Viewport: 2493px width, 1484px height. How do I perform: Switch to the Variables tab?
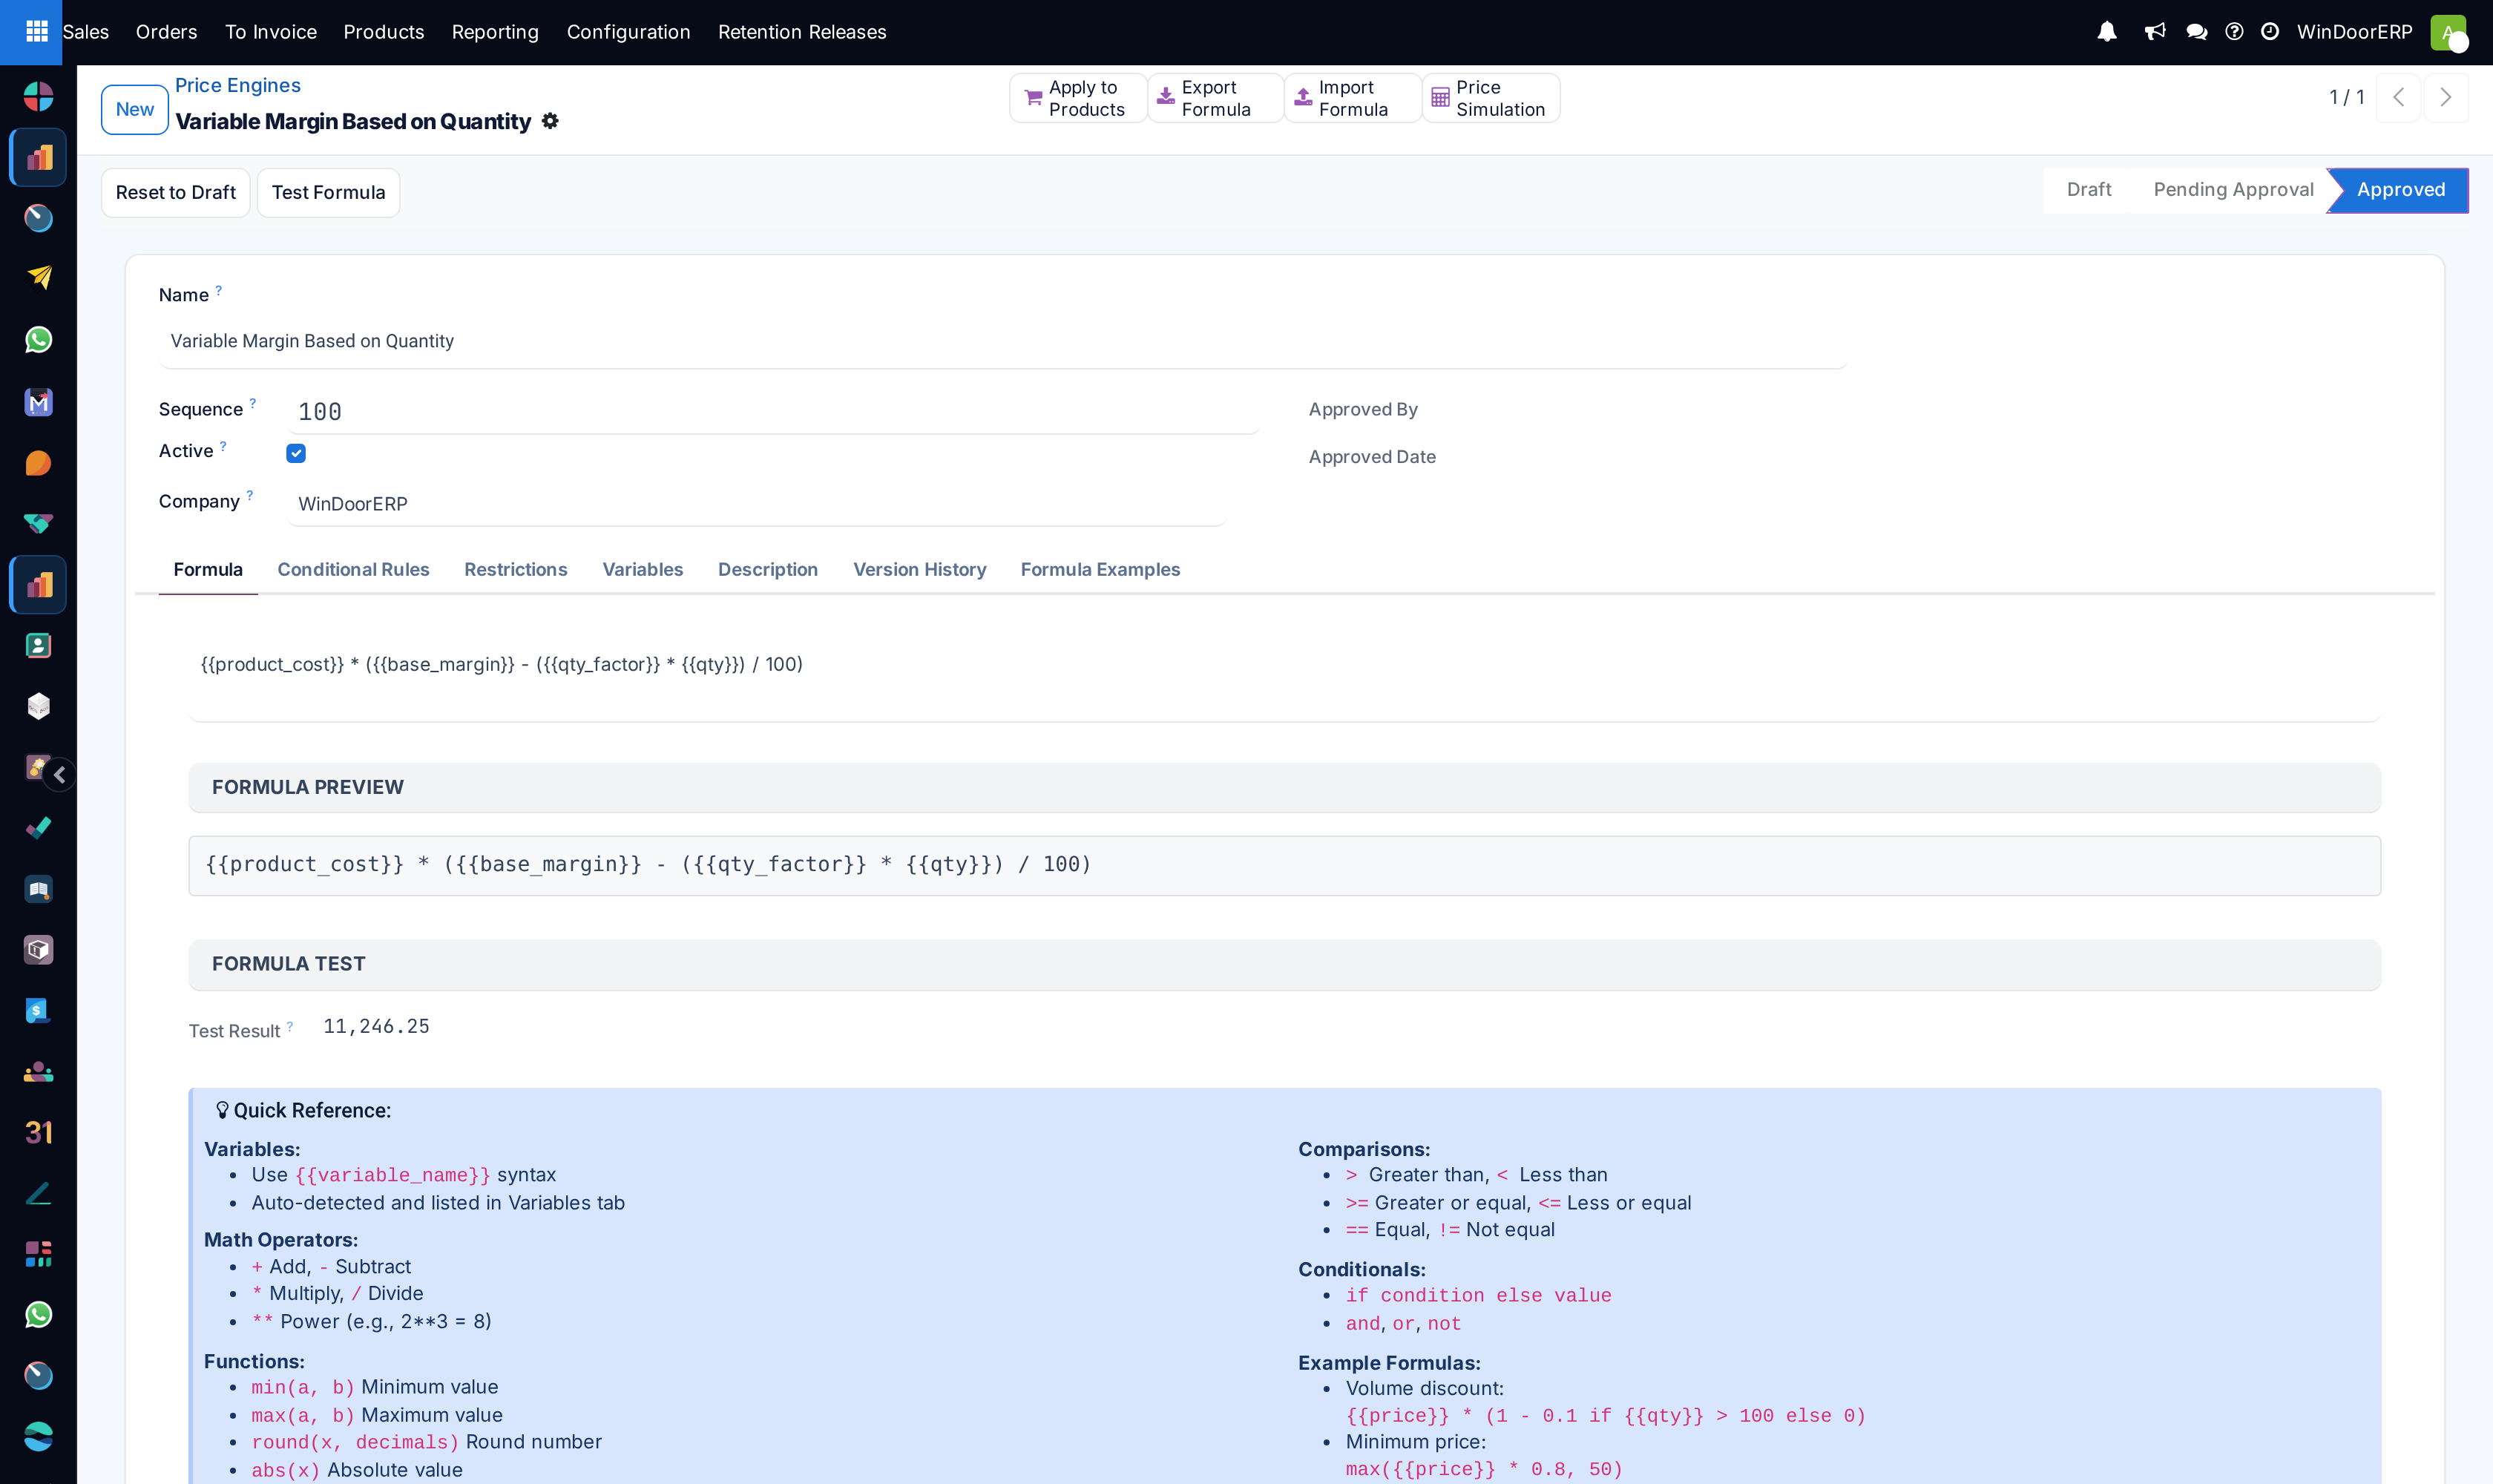(x=642, y=569)
